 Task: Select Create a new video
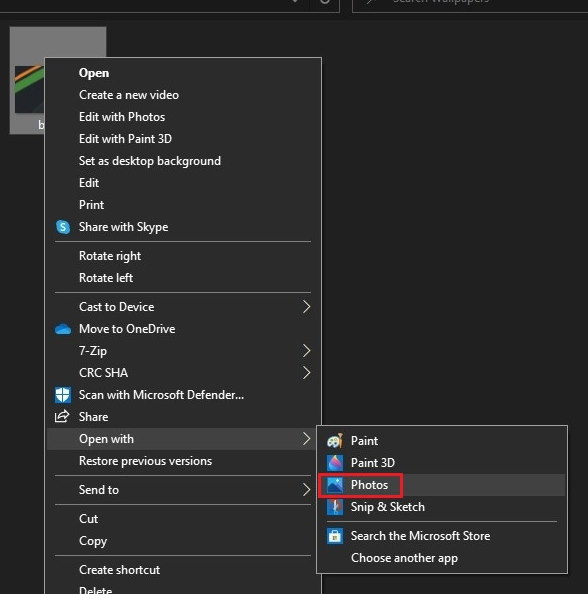(x=183, y=95)
